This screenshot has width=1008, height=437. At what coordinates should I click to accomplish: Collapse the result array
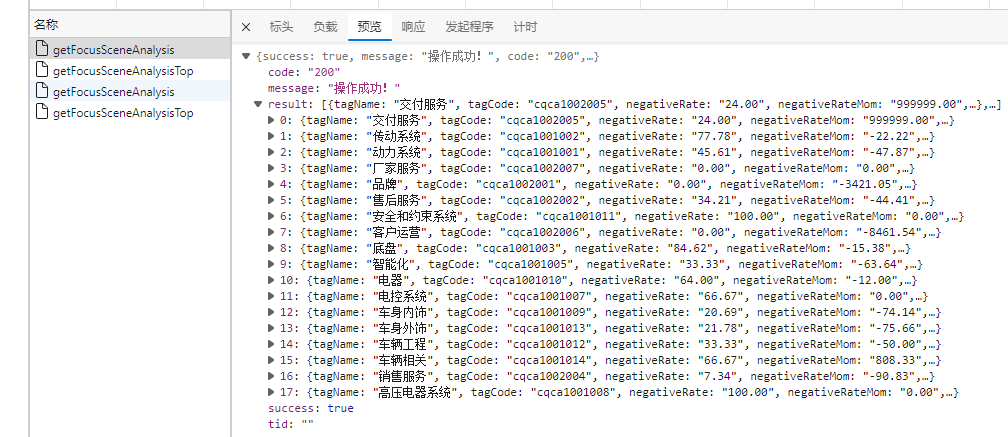pyautogui.click(x=259, y=104)
